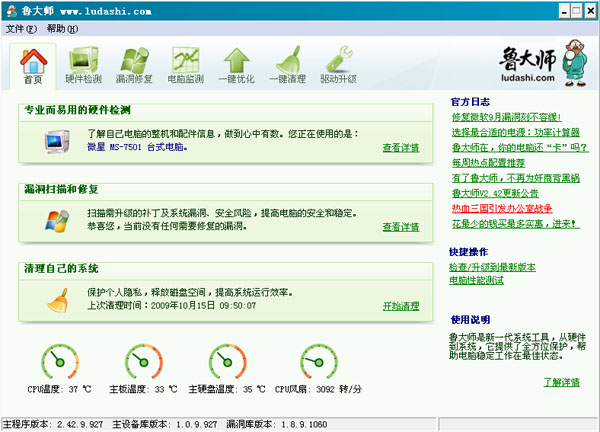600x432 pixels.
Task: Switch to the 漏洞修复 tab
Action: [134, 65]
